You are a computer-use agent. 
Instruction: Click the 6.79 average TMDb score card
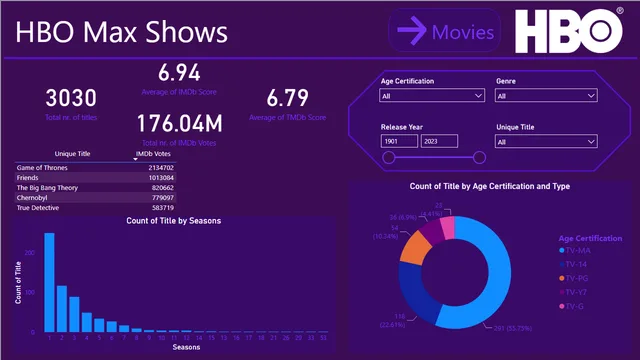pyautogui.click(x=287, y=104)
